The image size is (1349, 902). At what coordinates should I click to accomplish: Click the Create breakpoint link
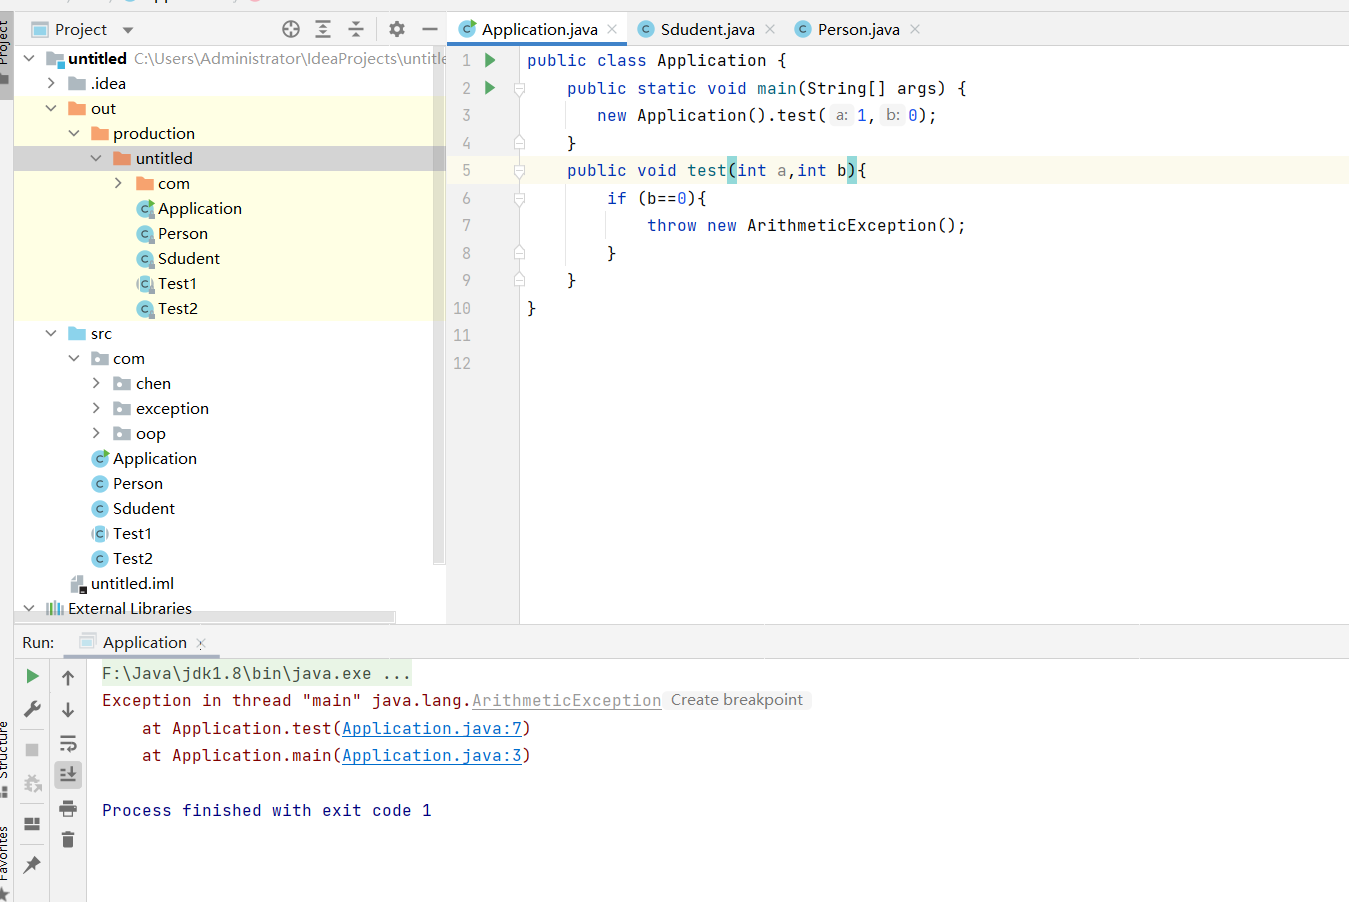tap(736, 700)
